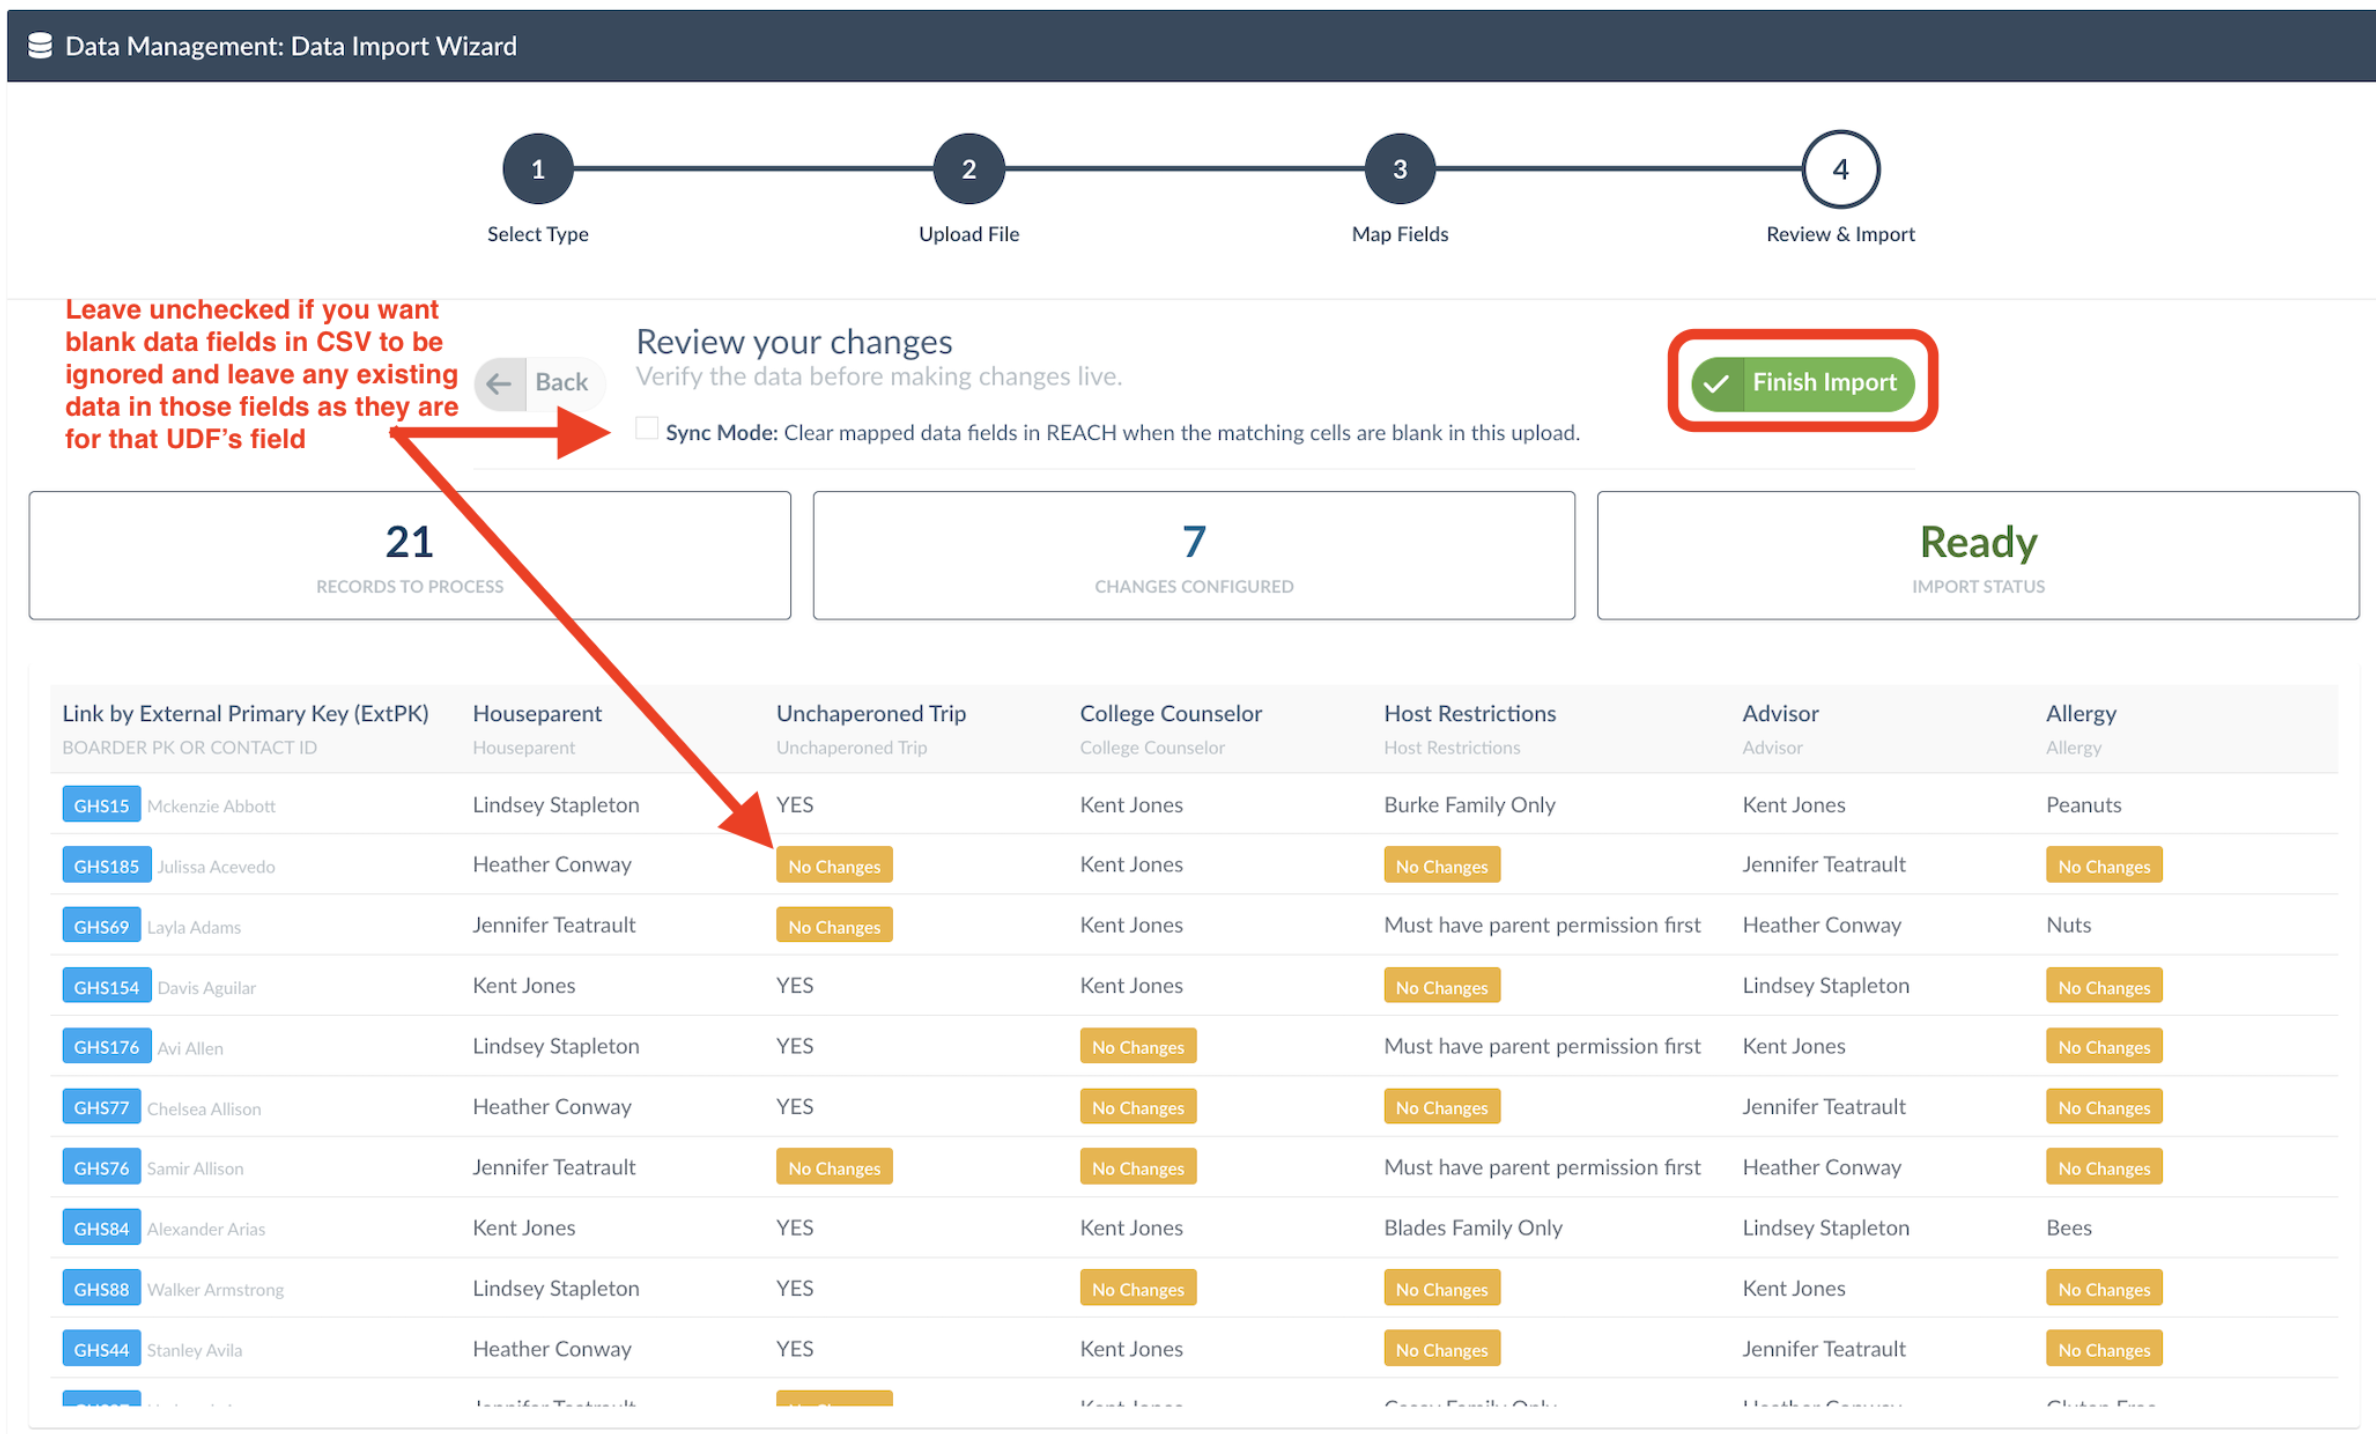The image size is (2376, 1434).
Task: Click Must have parent permission first for Layla Adams
Action: click(1542, 925)
